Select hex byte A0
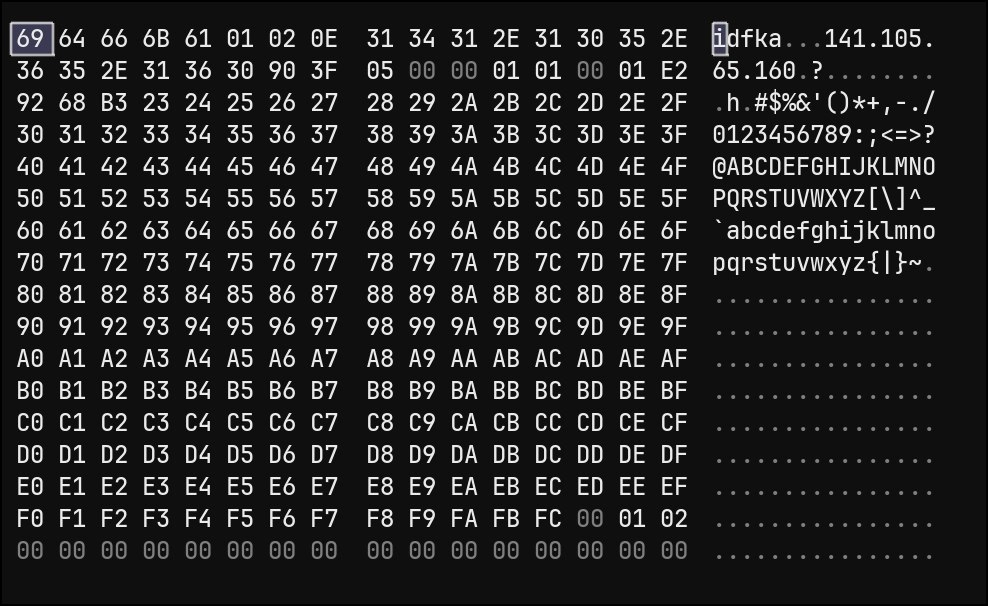This screenshot has height=606, width=988. [x=31, y=360]
